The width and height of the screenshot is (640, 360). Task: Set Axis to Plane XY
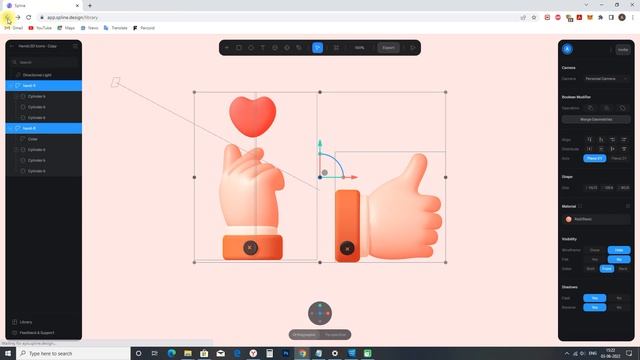595,158
